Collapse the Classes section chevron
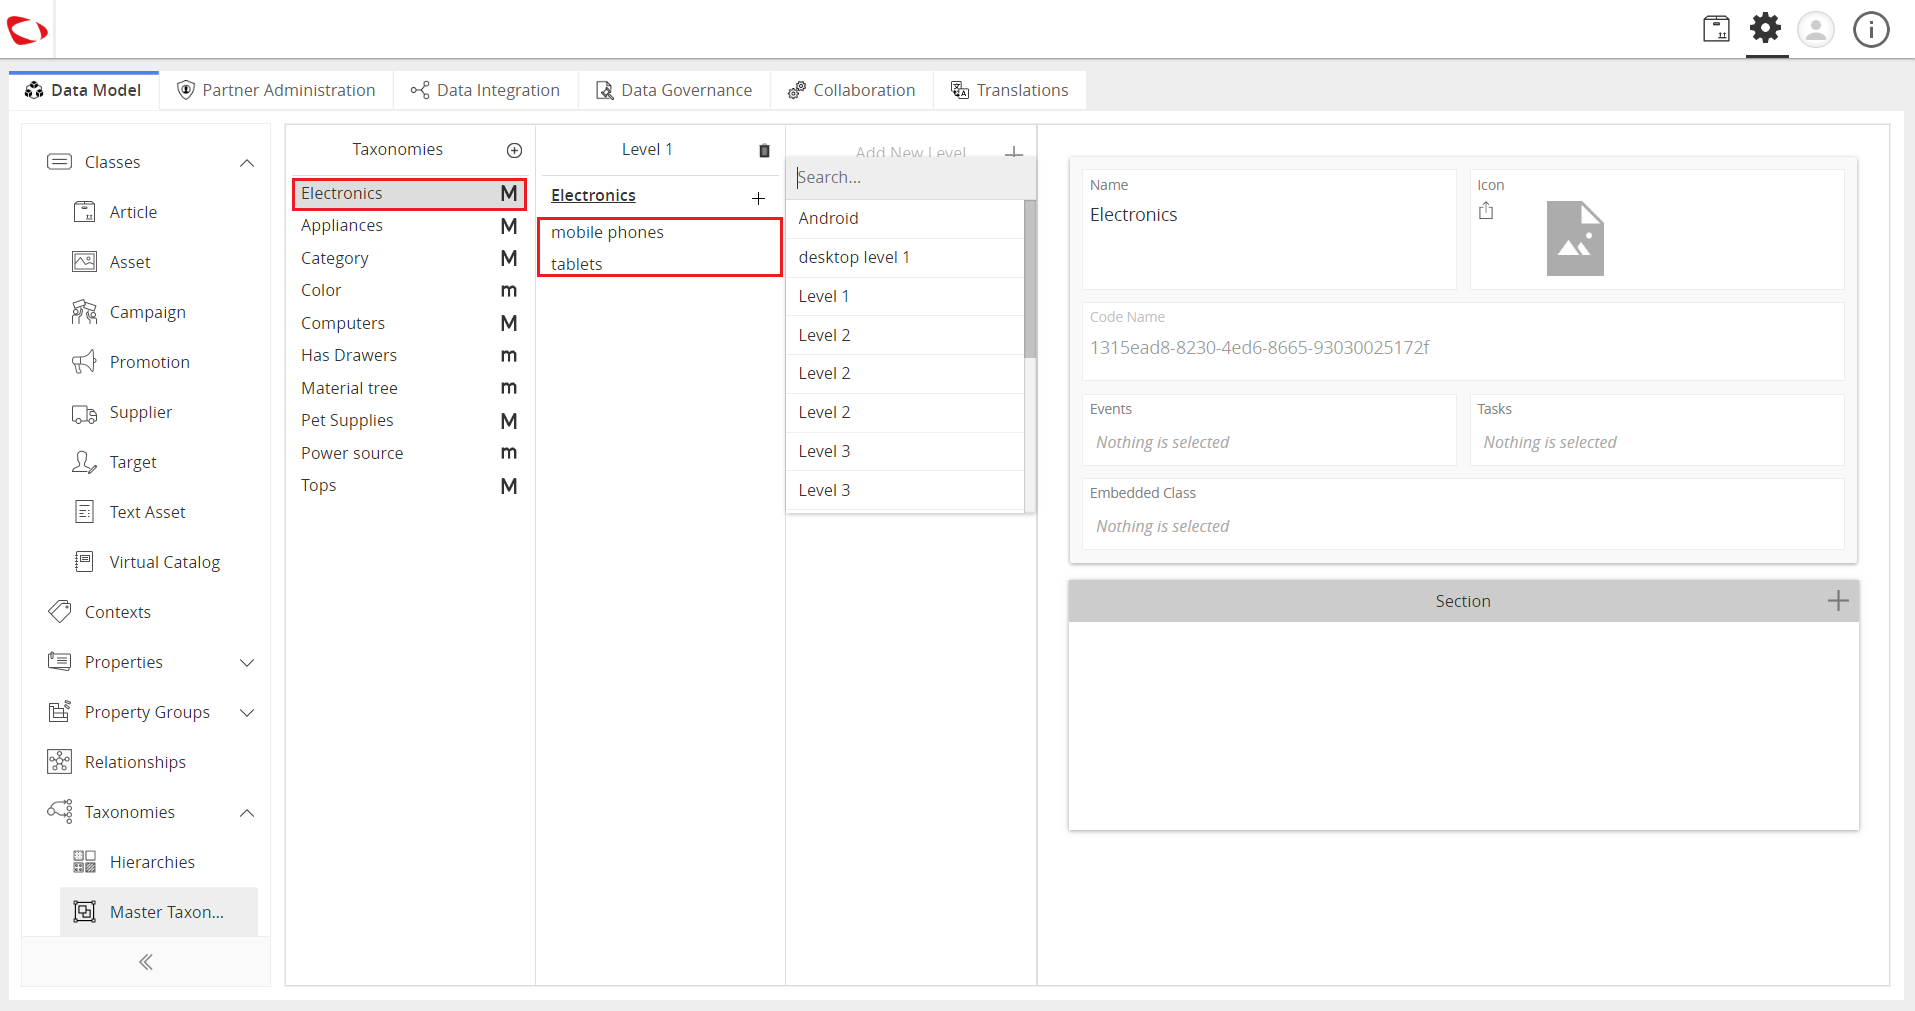The width and height of the screenshot is (1915, 1011). (247, 163)
